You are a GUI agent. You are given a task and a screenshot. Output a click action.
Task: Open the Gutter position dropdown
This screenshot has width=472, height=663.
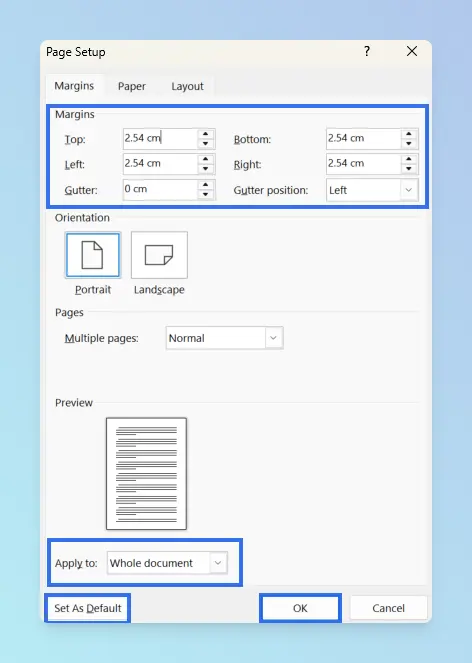pos(409,190)
